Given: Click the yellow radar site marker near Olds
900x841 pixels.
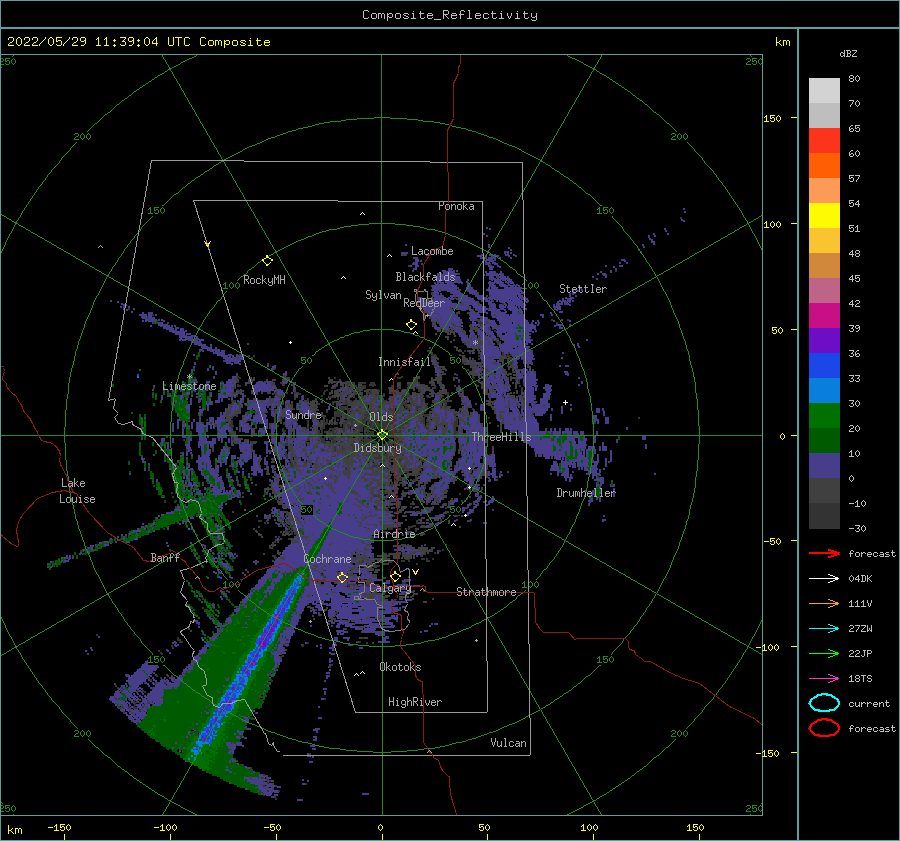Looking at the screenshot, I should tap(382, 435).
